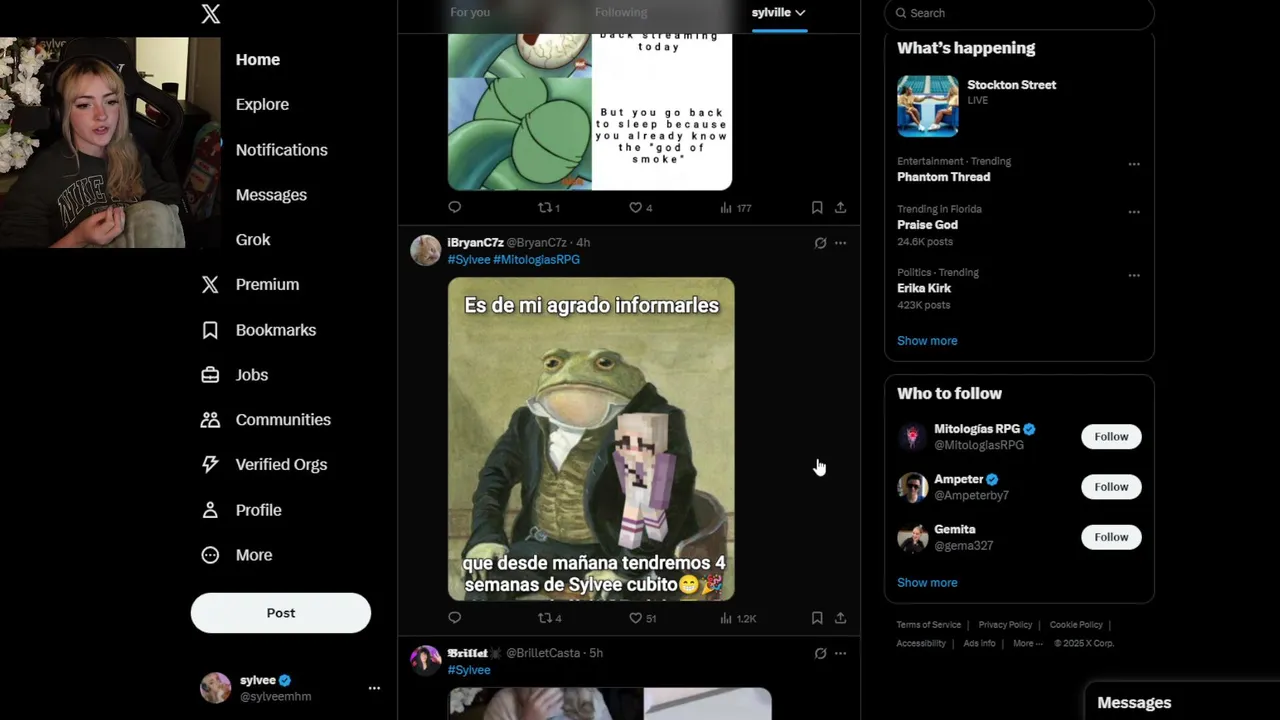Viewport: 1280px width, 720px height.
Task: Click the Communities people icon
Action: [210, 420]
